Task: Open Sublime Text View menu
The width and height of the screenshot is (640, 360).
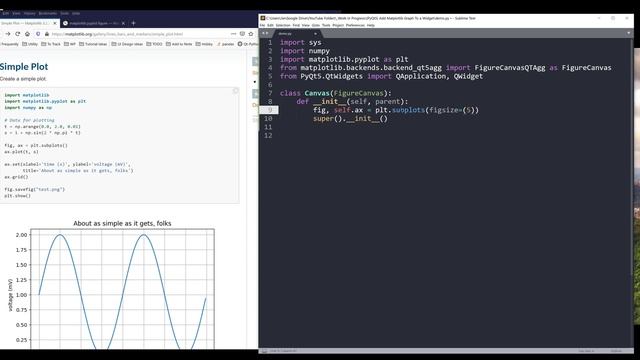Action: pyautogui.click(x=306, y=25)
